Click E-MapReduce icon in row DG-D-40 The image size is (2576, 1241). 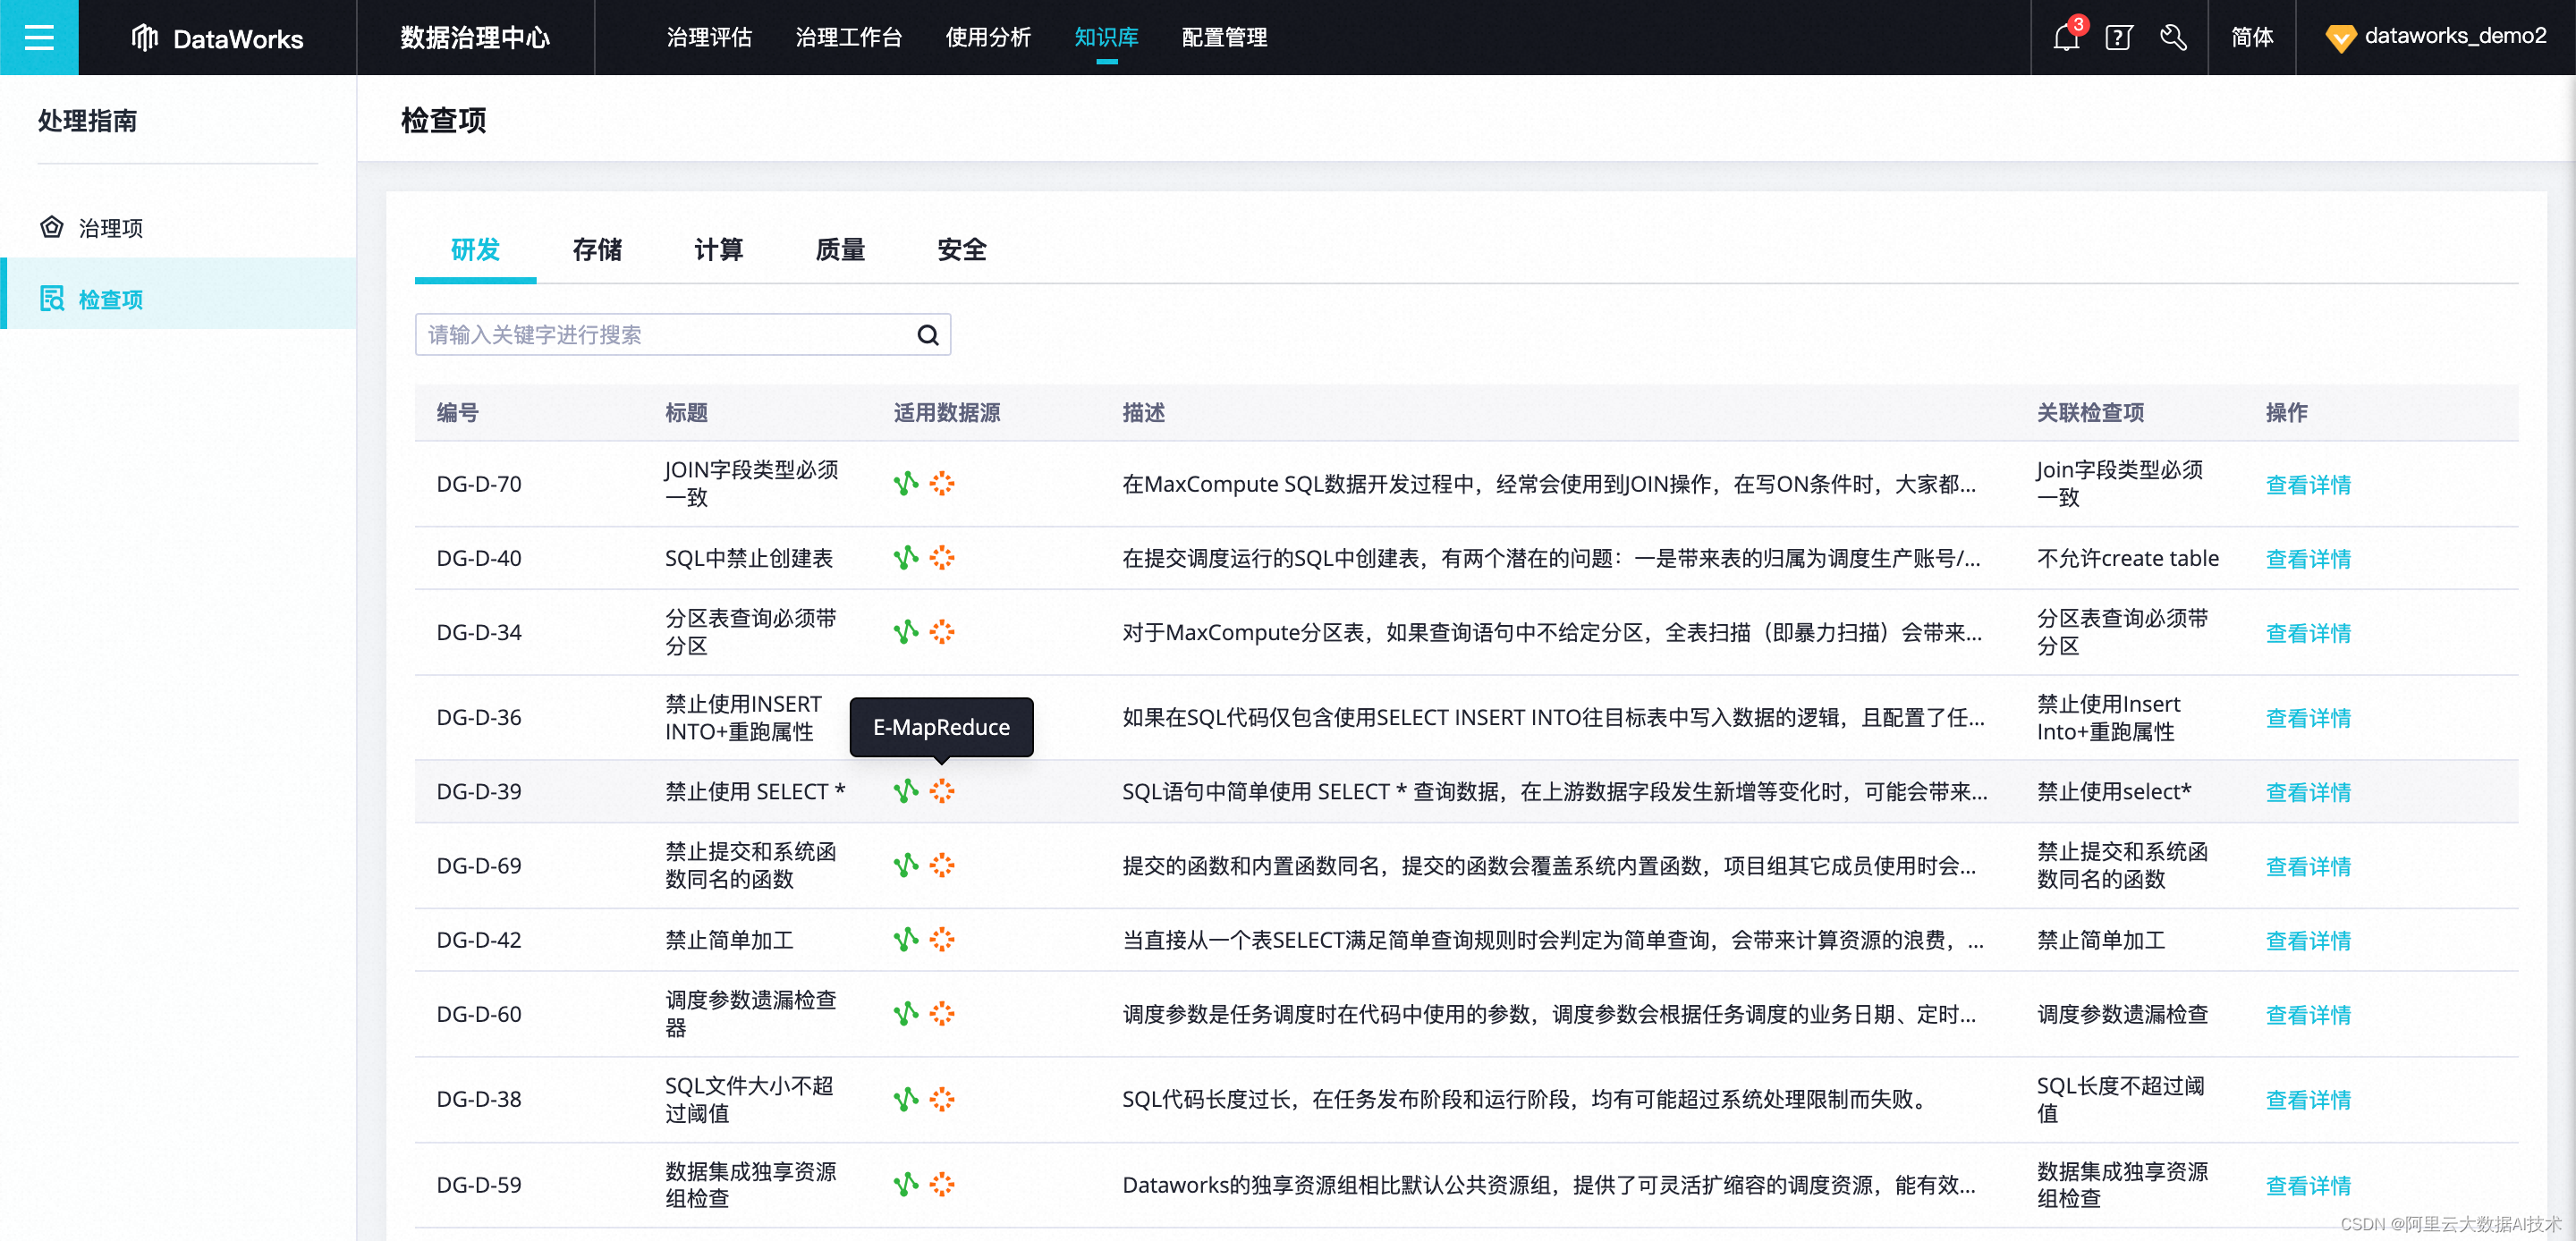(942, 558)
